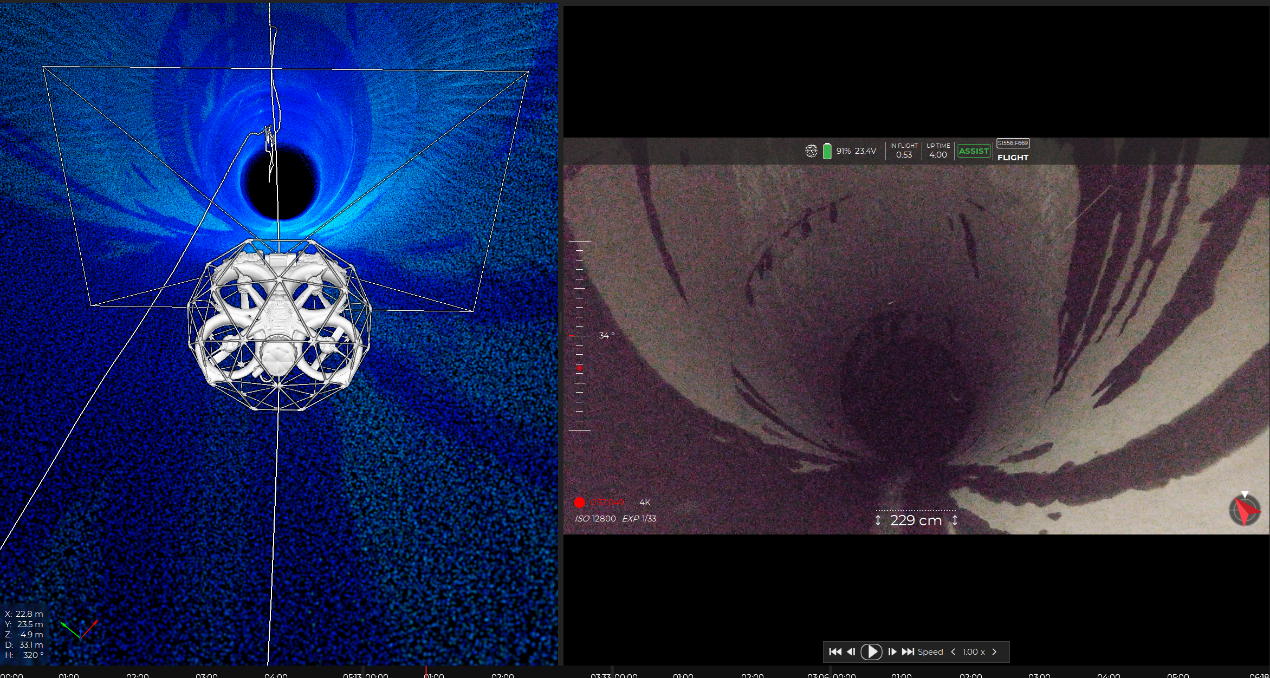Click the 4K resolution label

645,502
